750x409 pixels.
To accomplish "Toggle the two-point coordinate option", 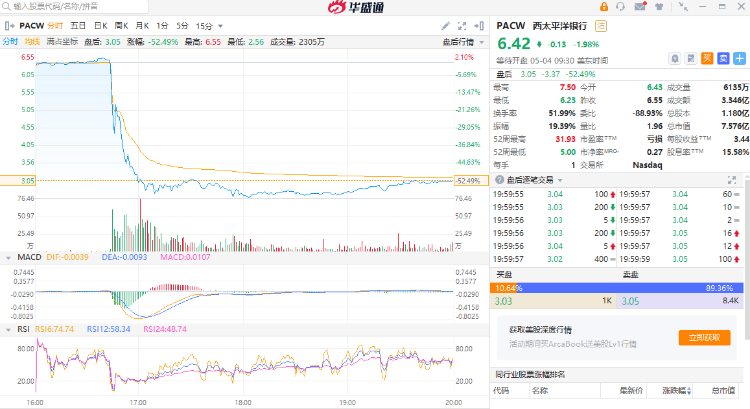I will click(62, 42).
